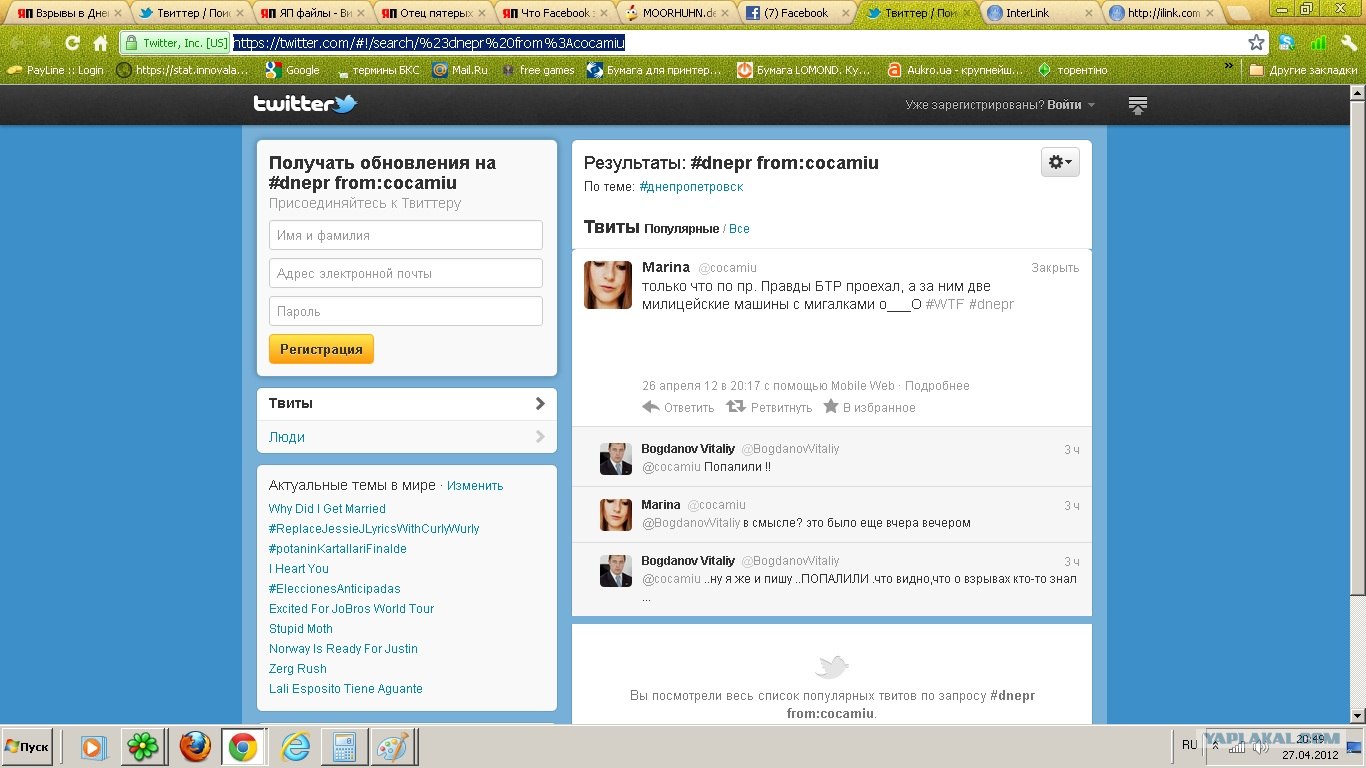Click the Twitter, Inc. [US] security badge
This screenshot has width=1366, height=768.
click(x=176, y=43)
